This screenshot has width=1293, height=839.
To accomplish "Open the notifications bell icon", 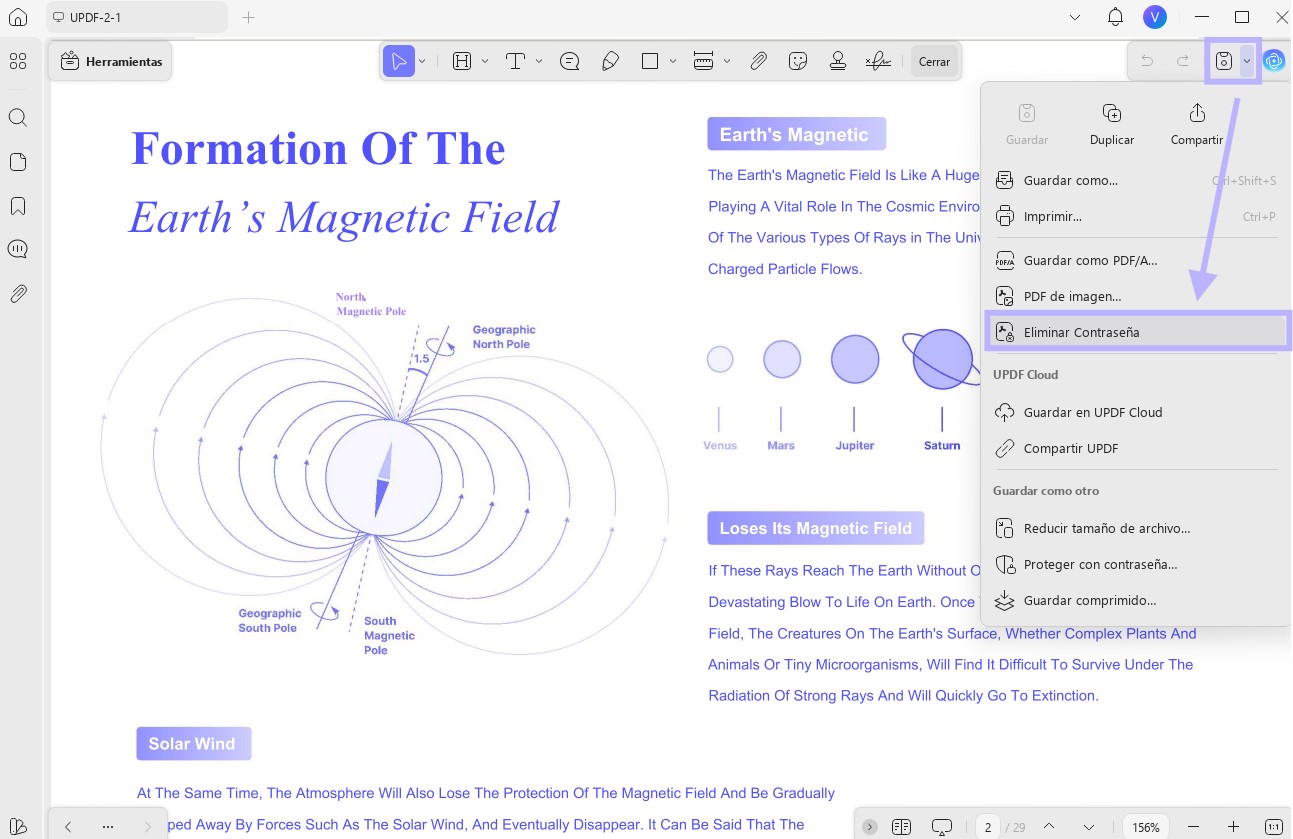I will (1116, 17).
